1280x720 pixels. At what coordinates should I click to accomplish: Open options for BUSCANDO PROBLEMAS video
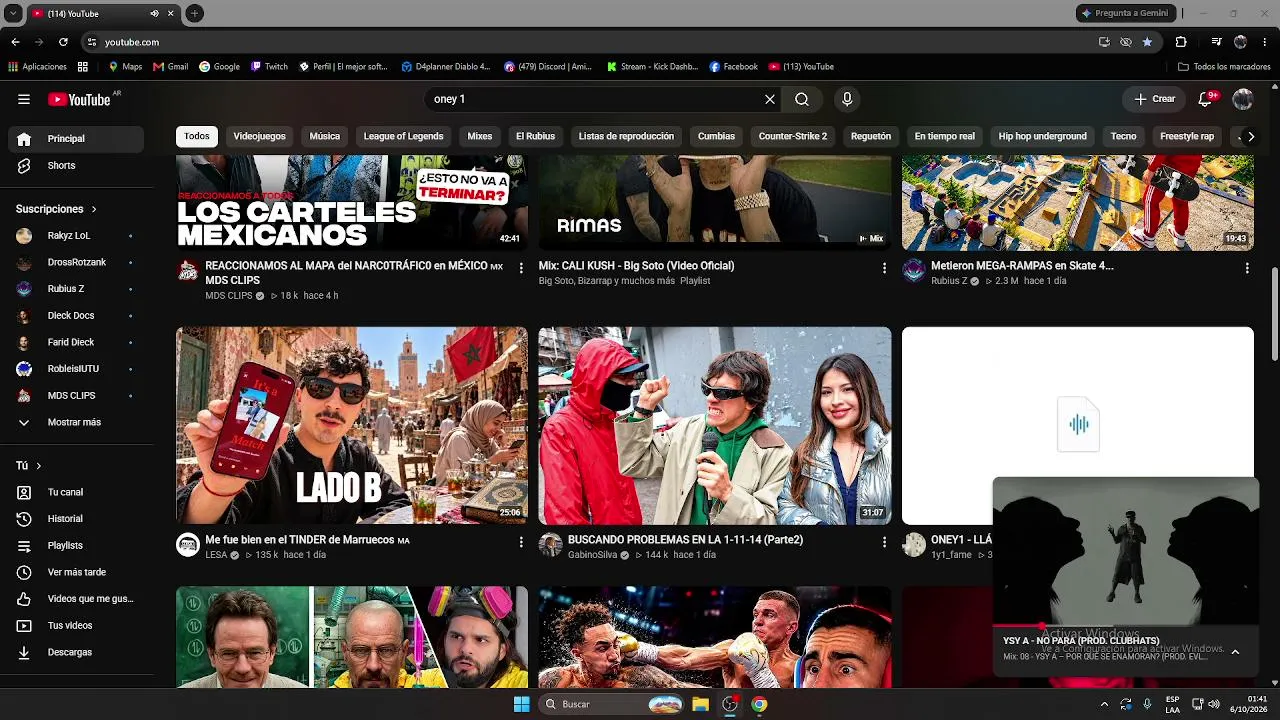point(884,542)
